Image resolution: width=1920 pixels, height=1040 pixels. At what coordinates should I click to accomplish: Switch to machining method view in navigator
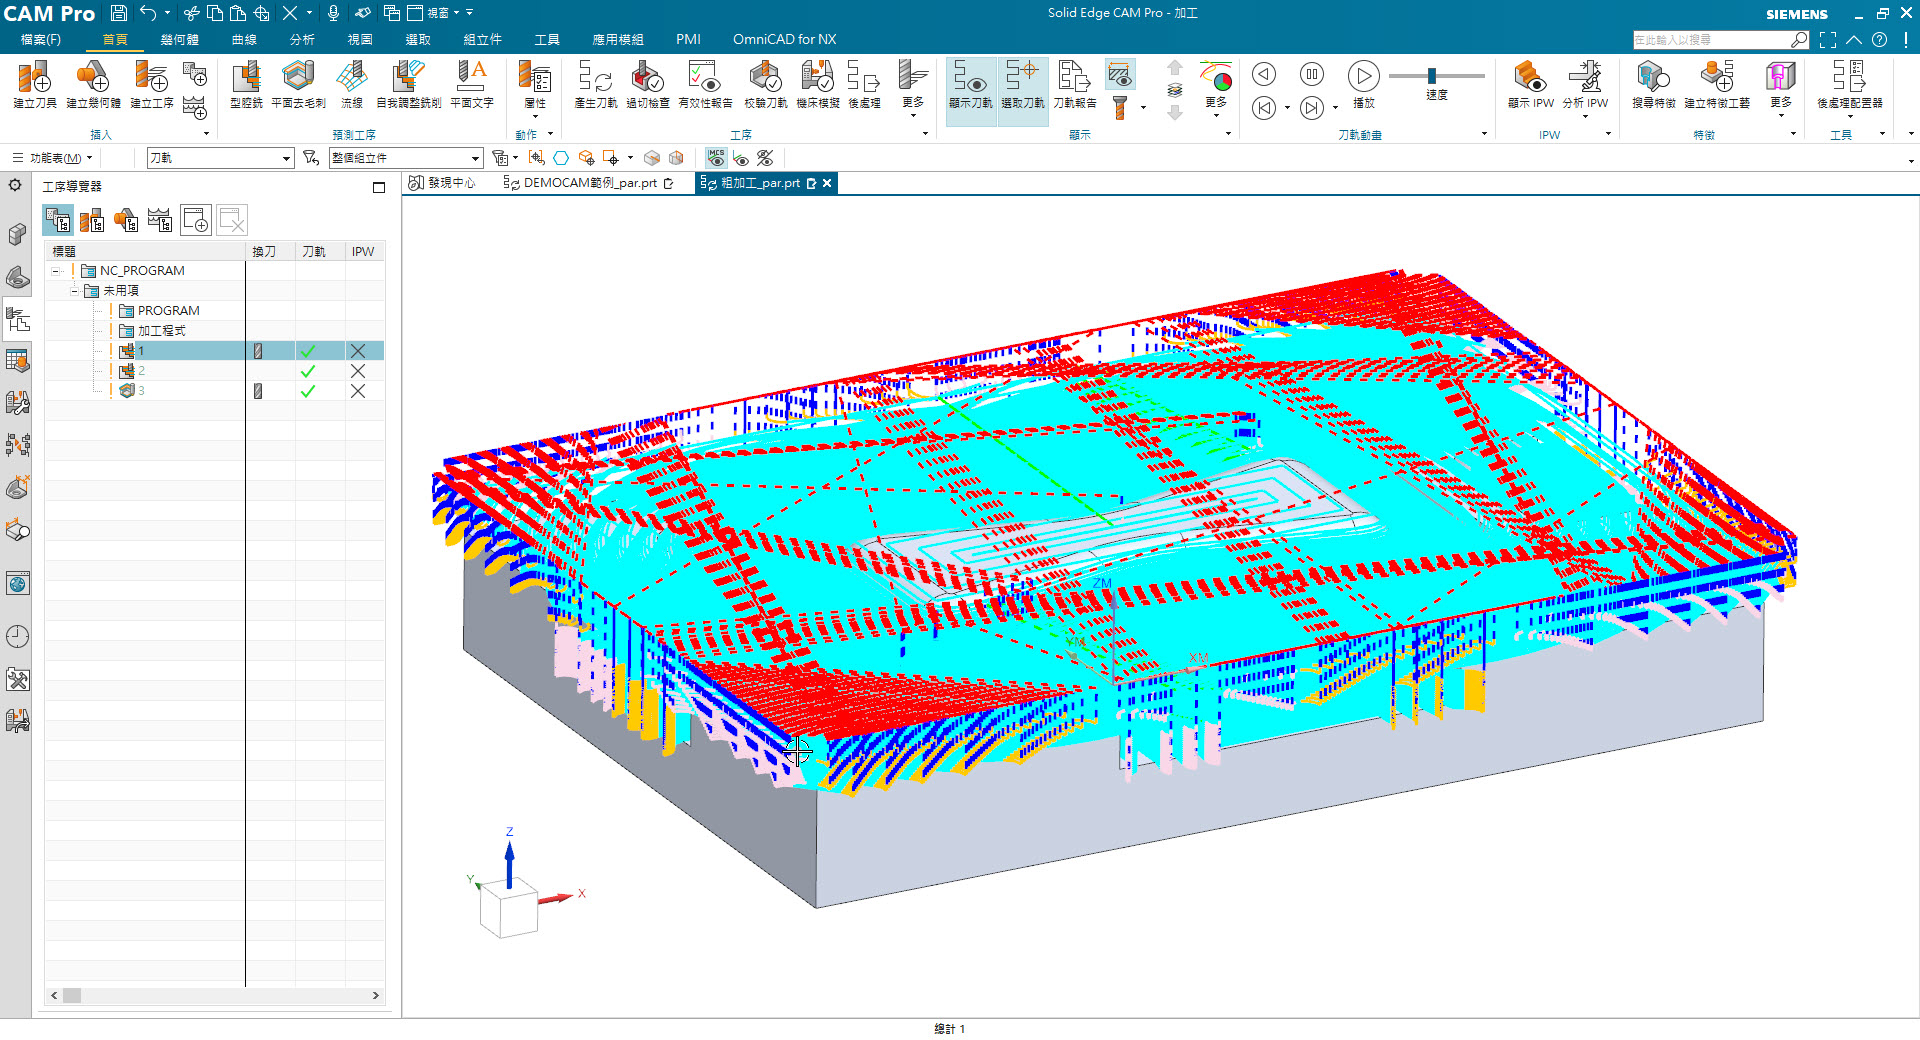click(160, 220)
